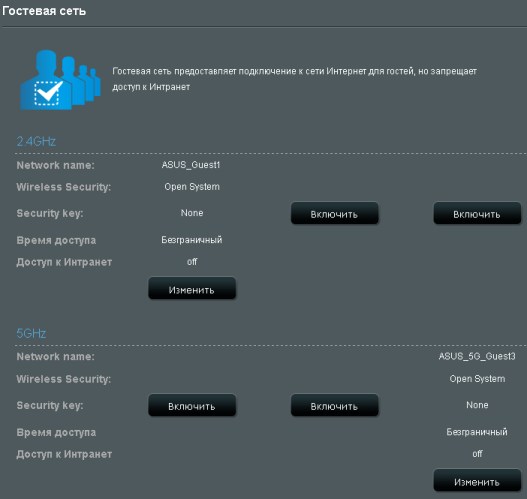Screen dimensions: 527x499
Task: Click the guest network people icon
Action: [60, 80]
